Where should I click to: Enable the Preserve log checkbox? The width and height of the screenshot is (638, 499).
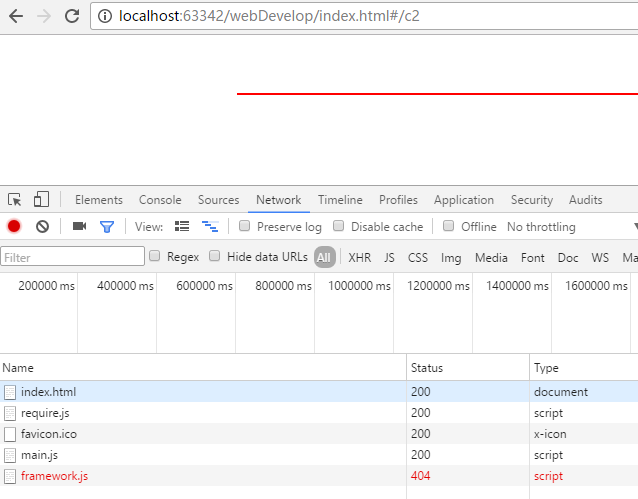tap(245, 226)
